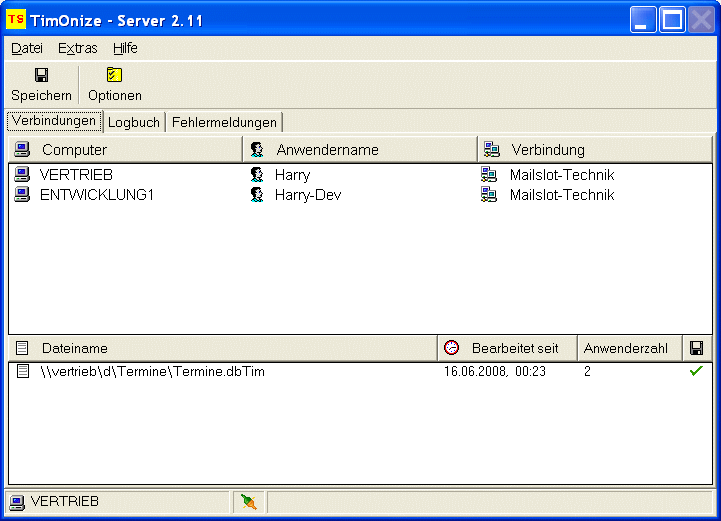
Task: Click the Optionen toolbar button label
Action: tap(115, 95)
